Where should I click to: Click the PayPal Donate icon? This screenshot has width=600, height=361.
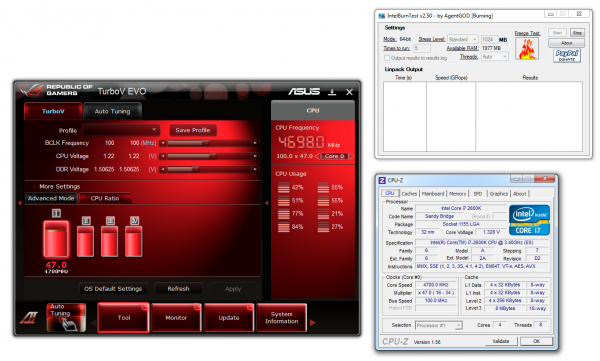click(567, 55)
